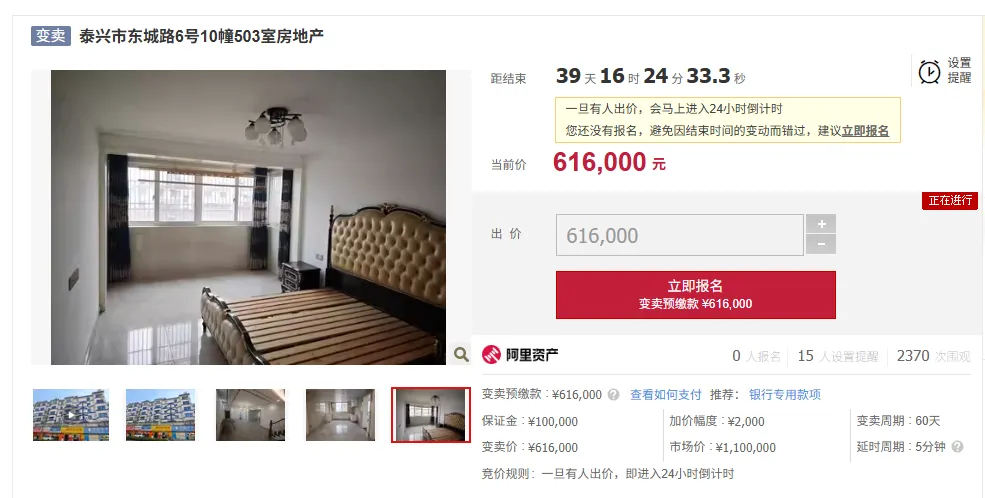
Task: Select the third thumbnail with staircase room
Action: tap(251, 415)
